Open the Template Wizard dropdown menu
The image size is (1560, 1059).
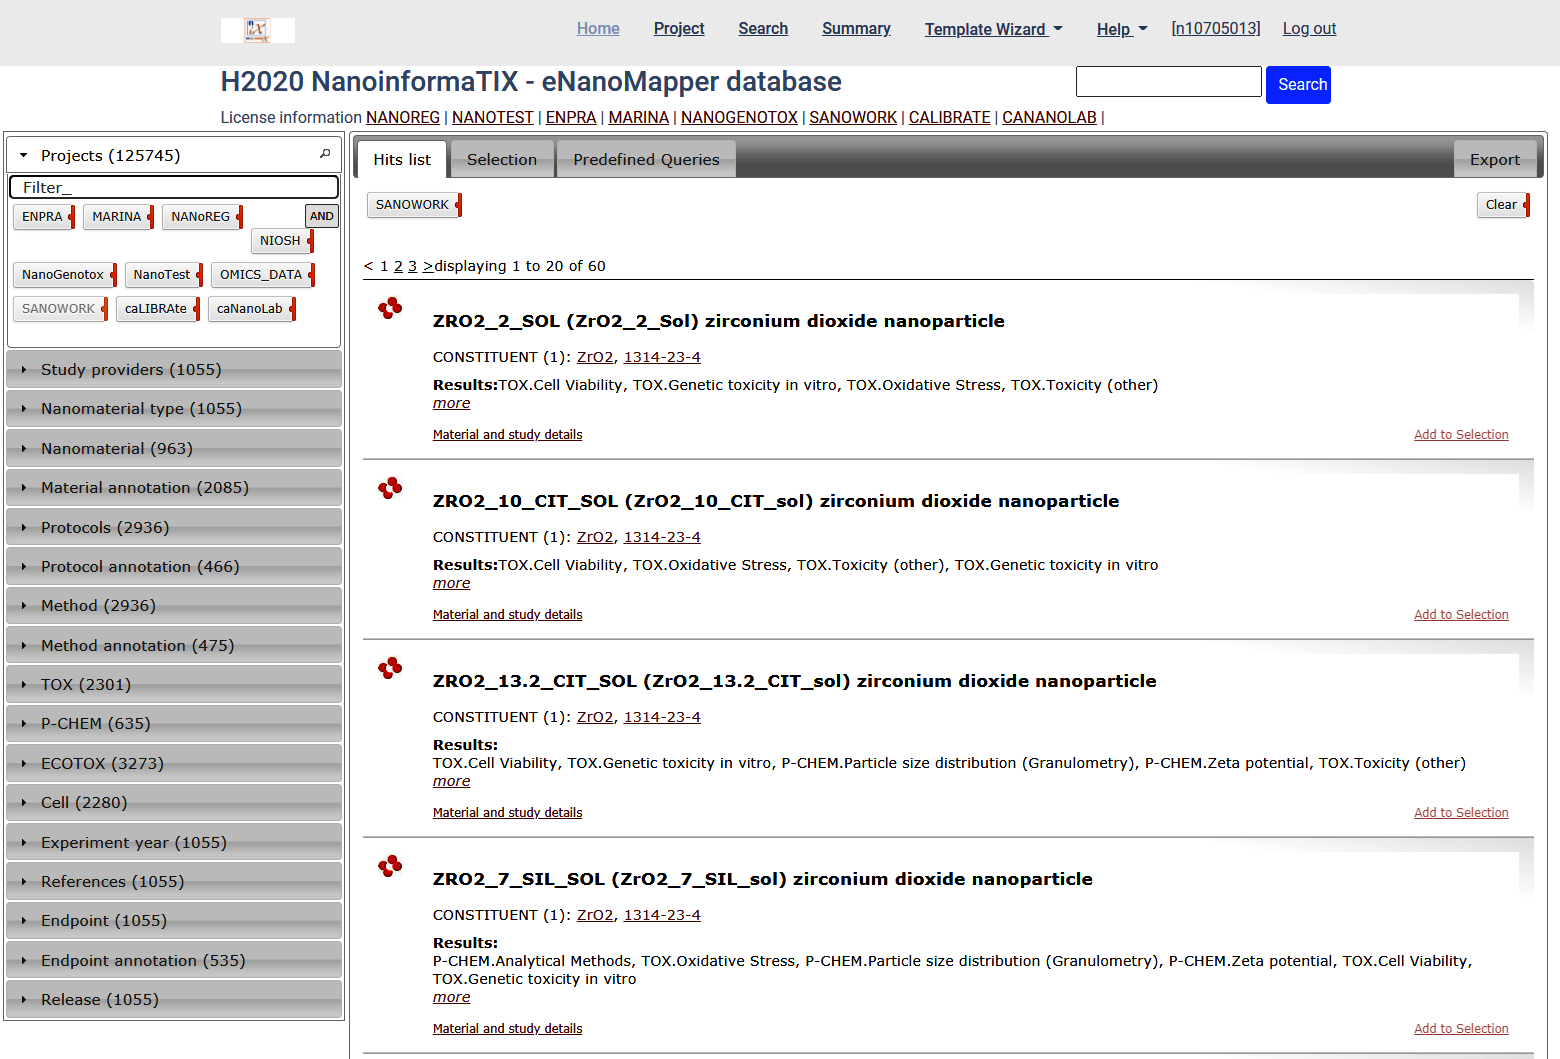[x=992, y=29]
